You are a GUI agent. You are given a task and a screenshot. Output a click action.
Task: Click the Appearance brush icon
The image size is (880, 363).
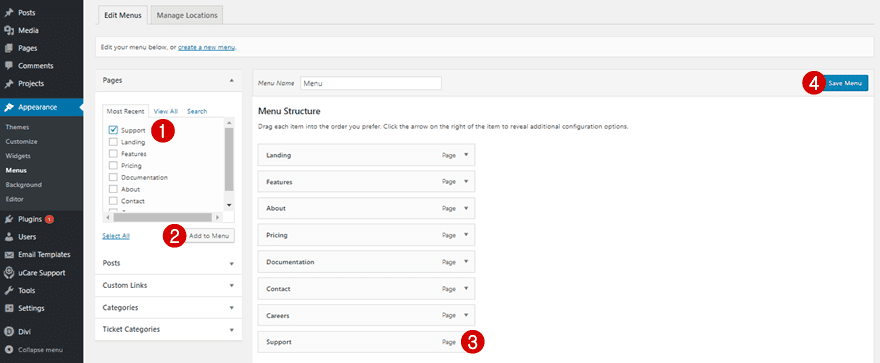(9, 107)
